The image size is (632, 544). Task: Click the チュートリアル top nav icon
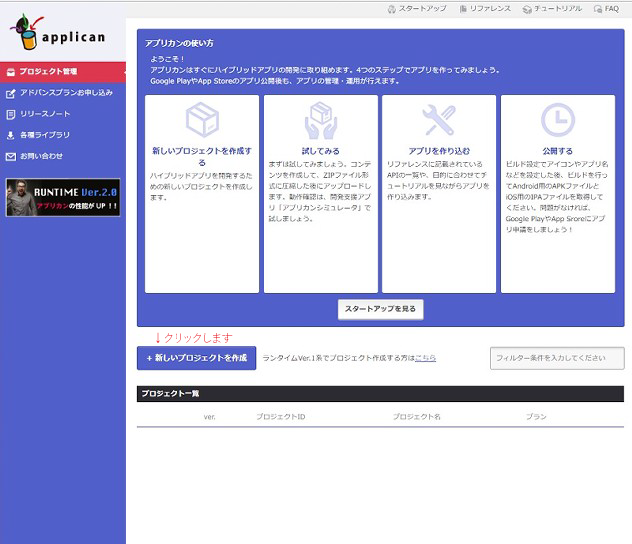pos(527,9)
